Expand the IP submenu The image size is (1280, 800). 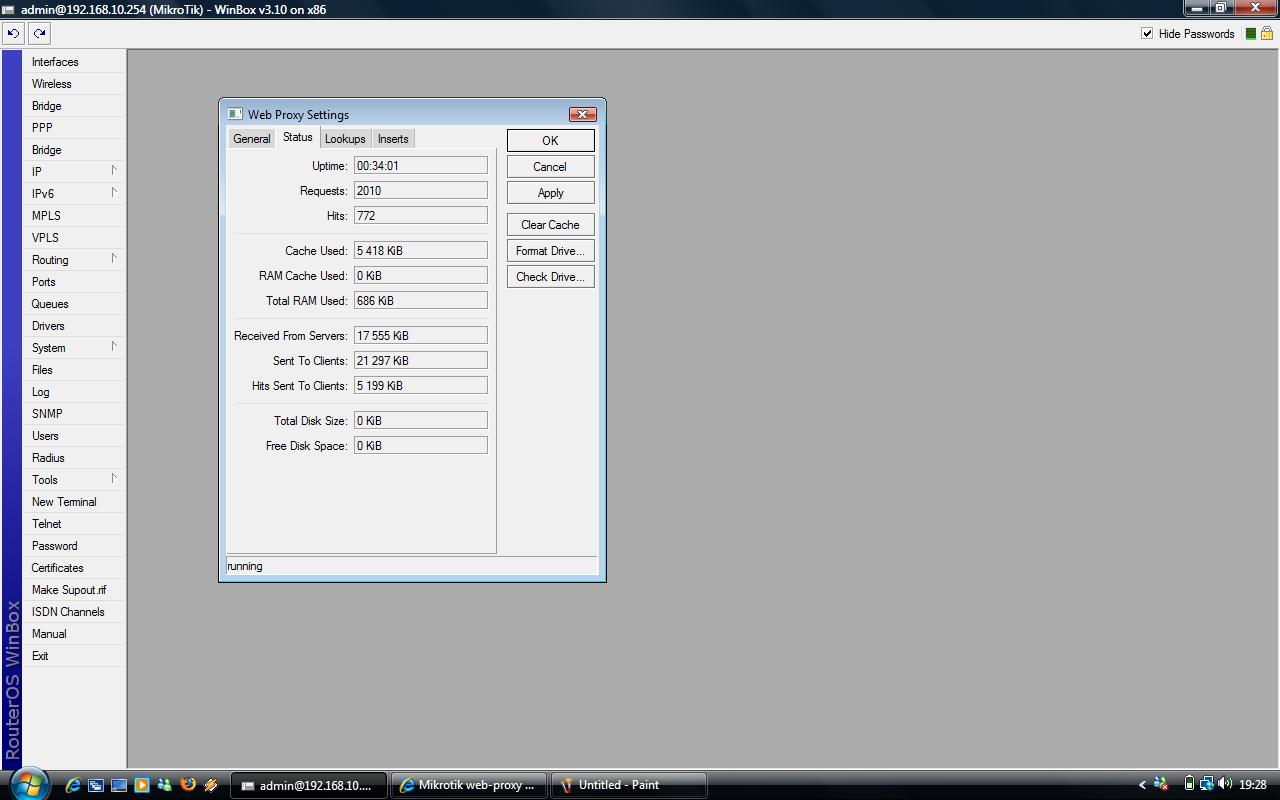tap(74, 172)
